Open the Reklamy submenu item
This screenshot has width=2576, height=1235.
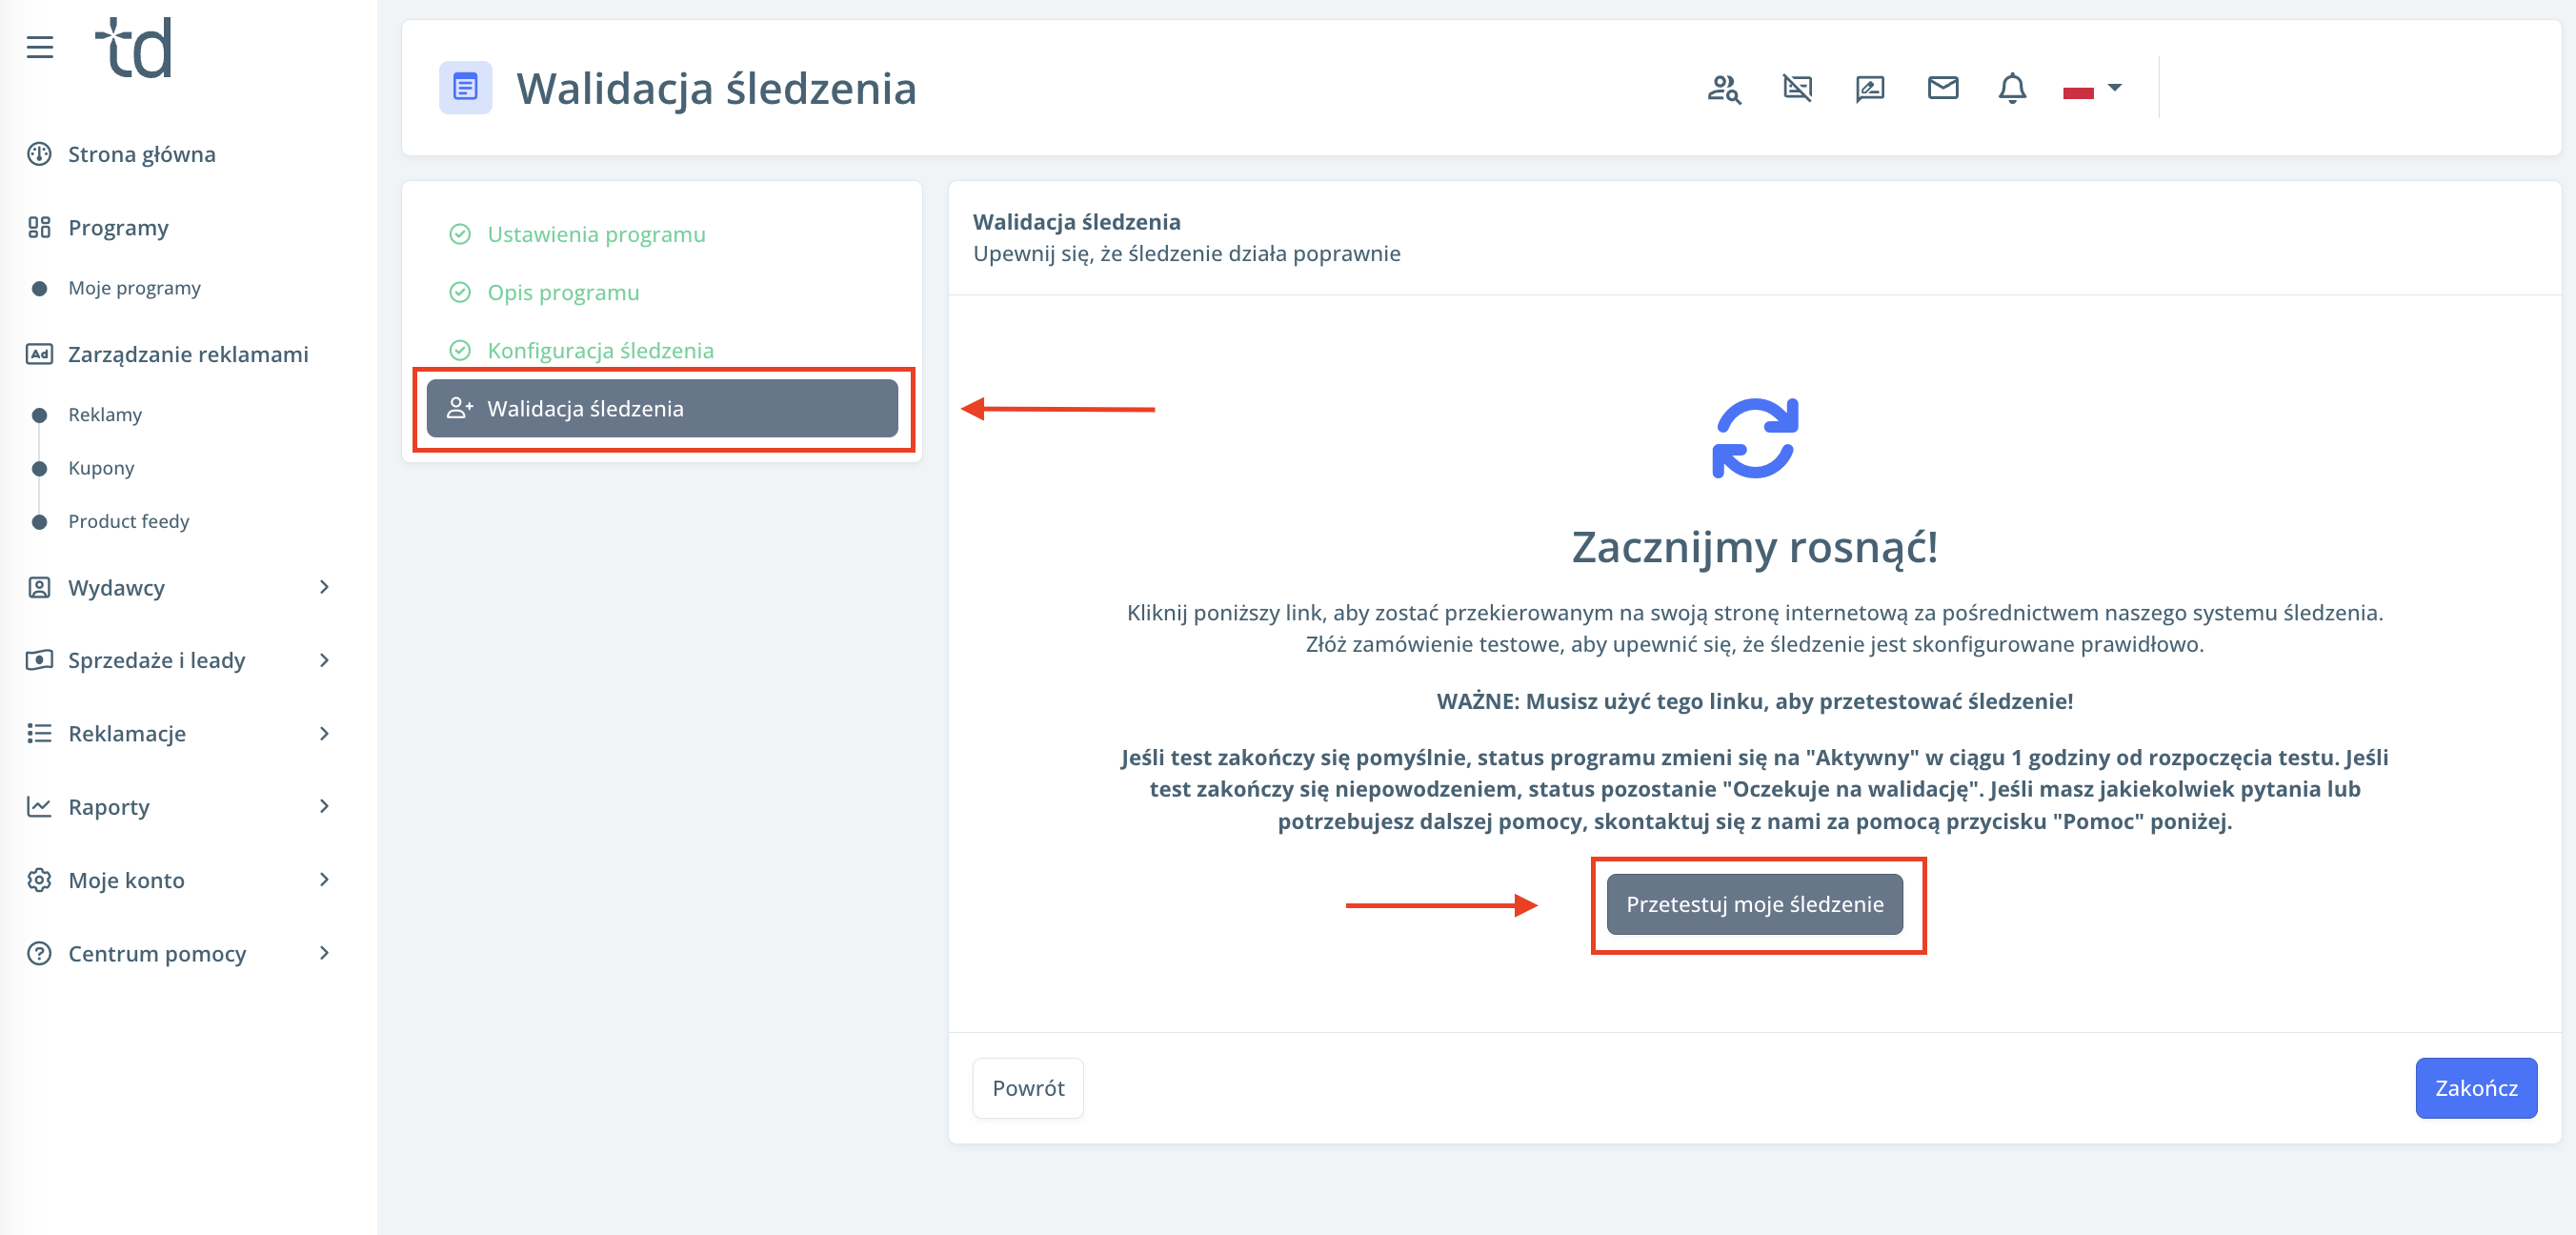(x=105, y=414)
